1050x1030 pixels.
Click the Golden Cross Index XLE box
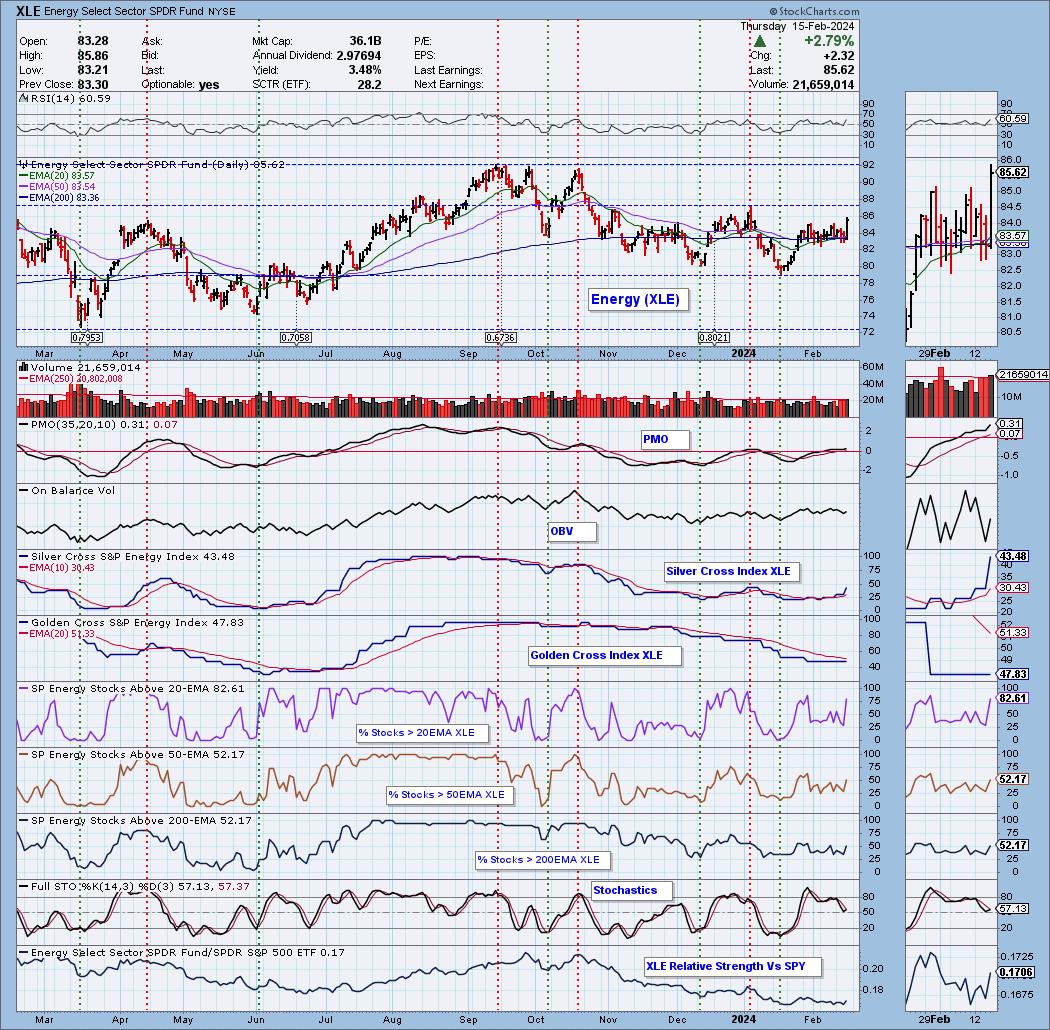click(x=605, y=656)
